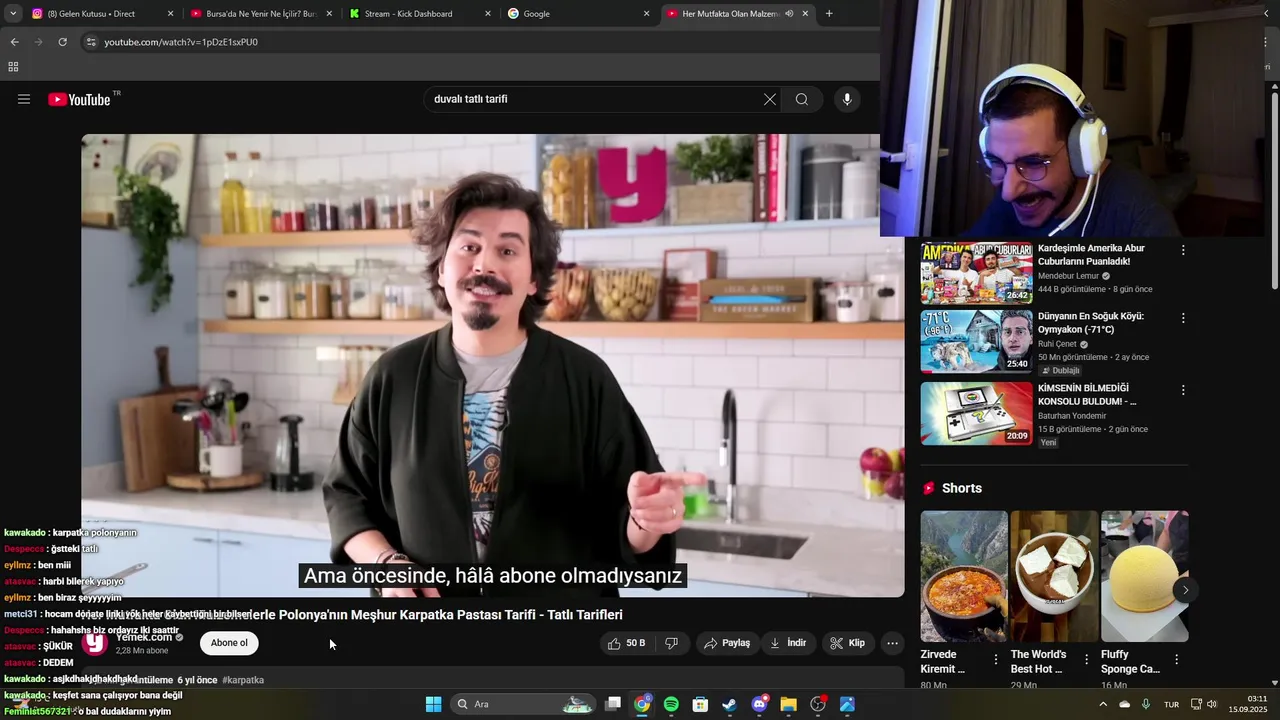Screen dimensions: 1280x720
Task: Reload the page with refresh icon
Action: point(62,42)
